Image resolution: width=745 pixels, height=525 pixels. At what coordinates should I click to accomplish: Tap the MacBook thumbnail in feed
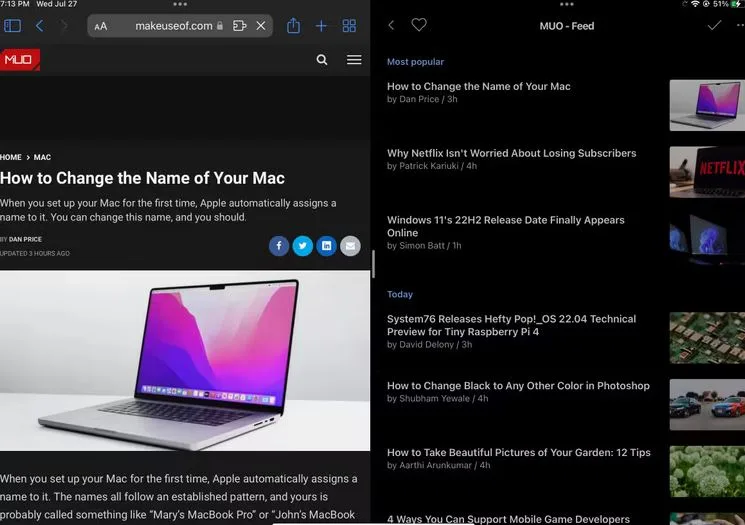pyautogui.click(x=707, y=105)
